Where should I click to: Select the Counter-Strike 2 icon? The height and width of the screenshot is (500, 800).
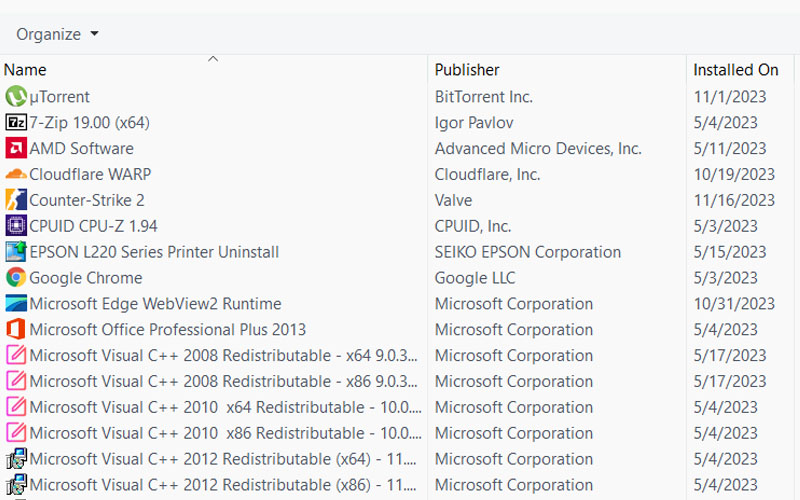point(16,200)
